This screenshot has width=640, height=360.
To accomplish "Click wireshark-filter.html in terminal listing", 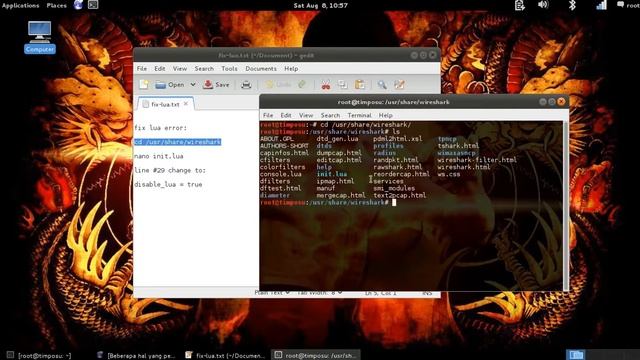I will click(477, 160).
